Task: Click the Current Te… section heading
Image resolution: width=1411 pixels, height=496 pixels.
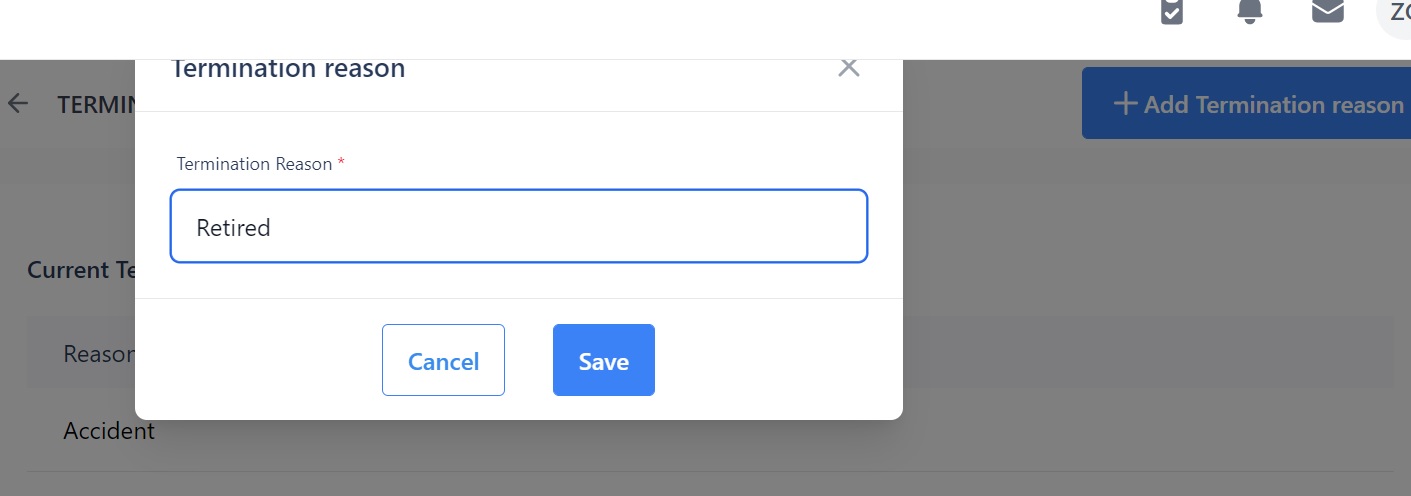Action: 81,270
